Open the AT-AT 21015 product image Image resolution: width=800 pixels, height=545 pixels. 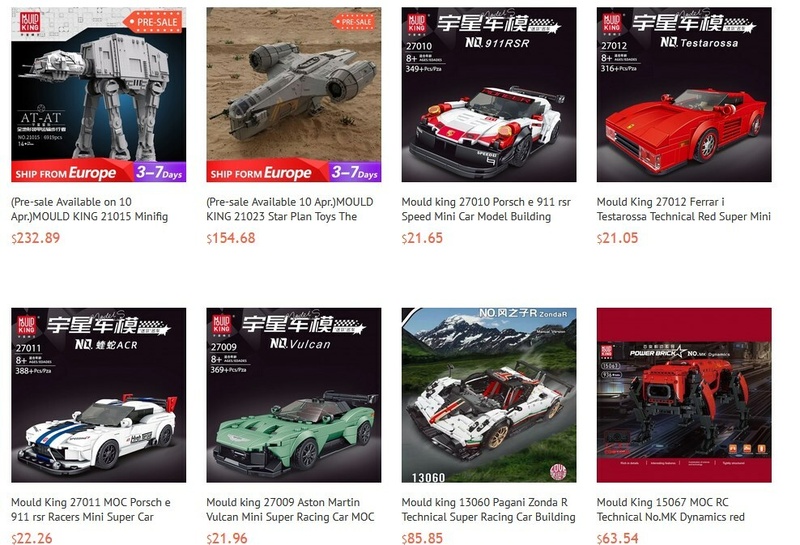tap(98, 94)
